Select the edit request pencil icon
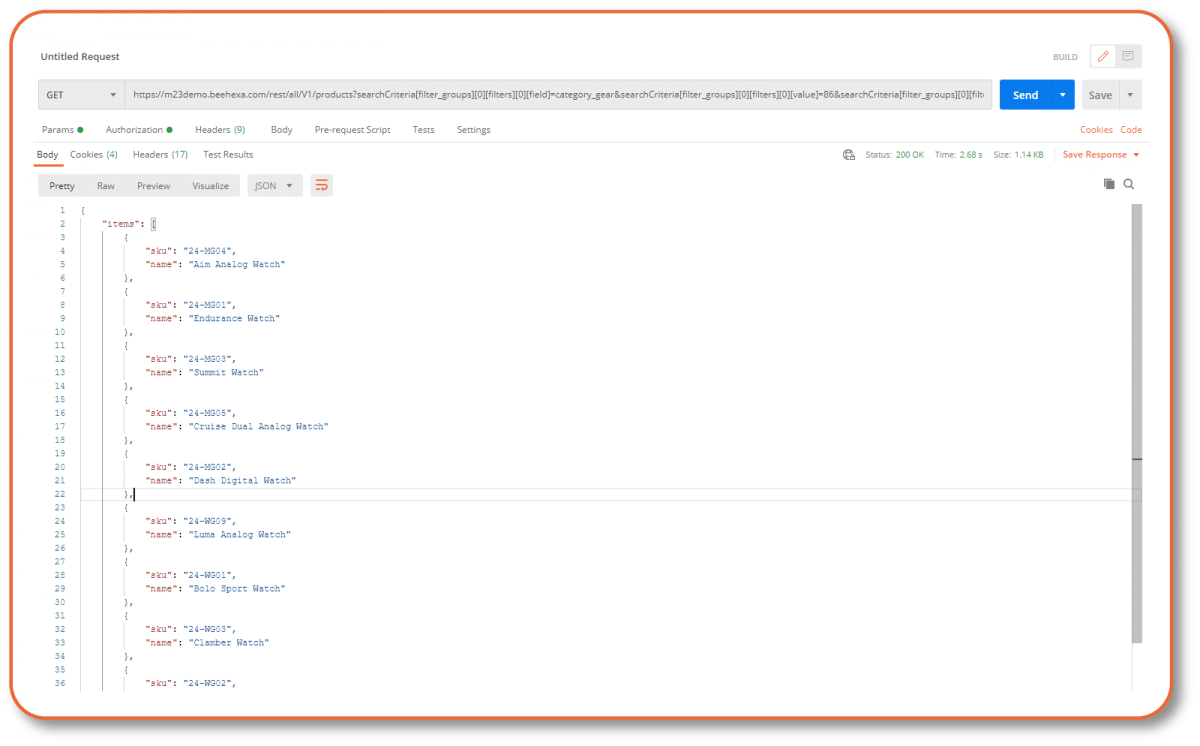1200x746 pixels. pyautogui.click(x=1102, y=56)
